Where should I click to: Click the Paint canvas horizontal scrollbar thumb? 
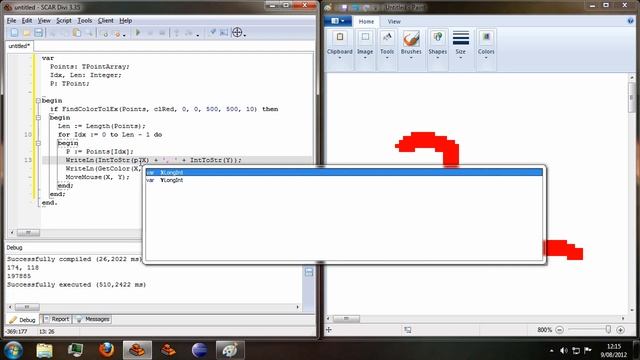click(346, 318)
